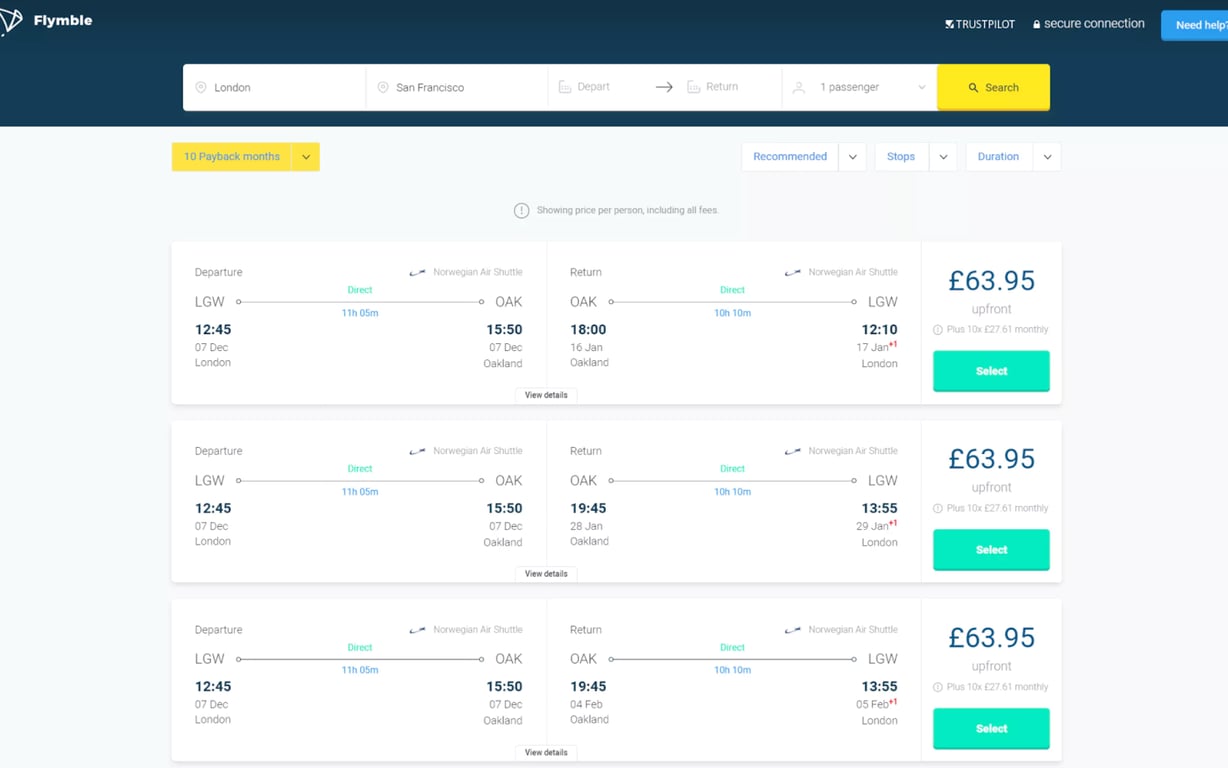Viewport: 1228px width, 768px height.
Task: Click the Flymble logo
Action: click(46, 21)
